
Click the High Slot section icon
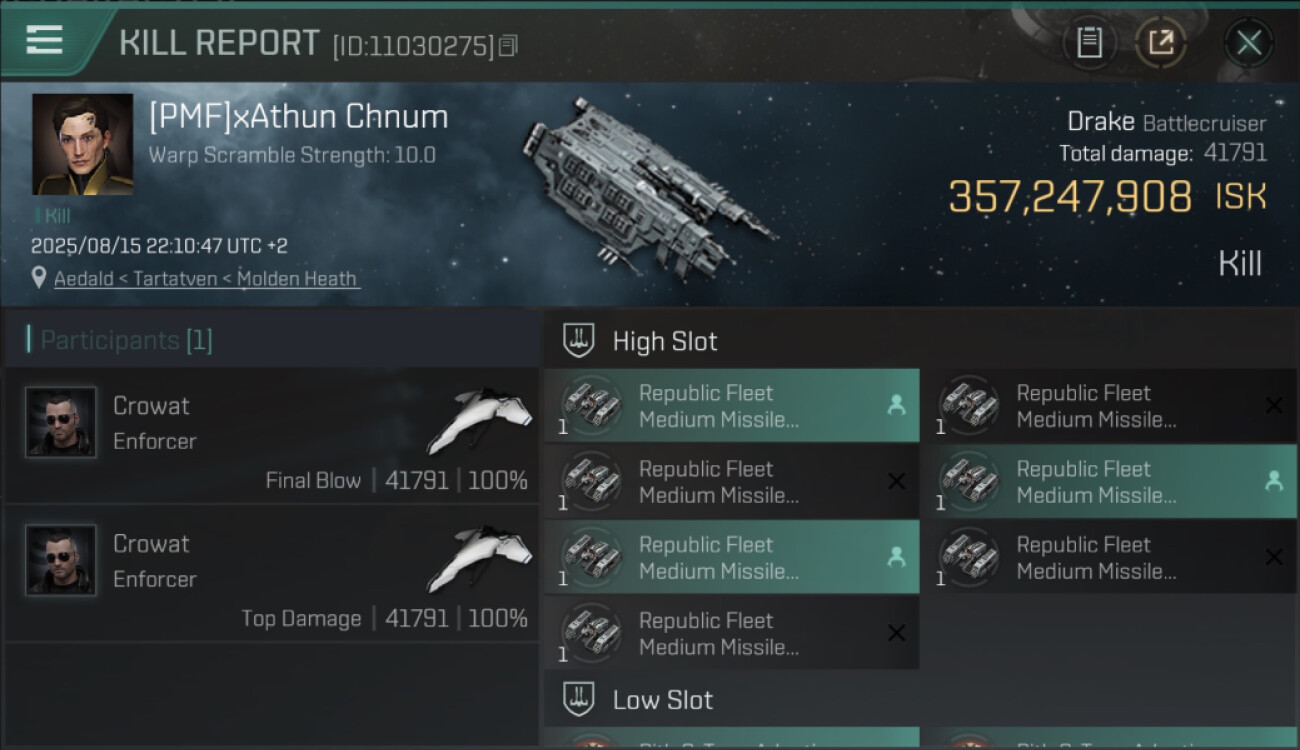click(579, 341)
